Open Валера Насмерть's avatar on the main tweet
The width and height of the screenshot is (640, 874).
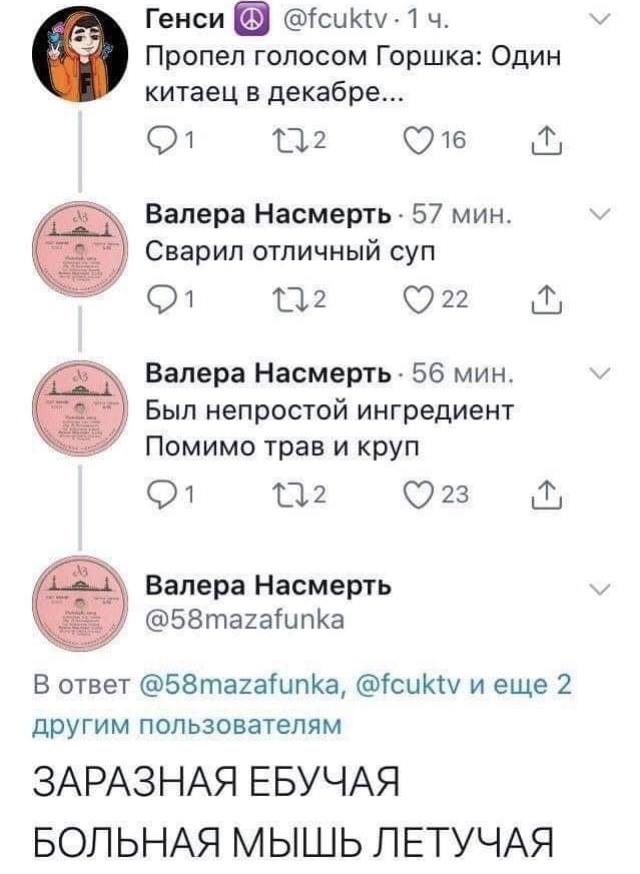click(x=80, y=604)
